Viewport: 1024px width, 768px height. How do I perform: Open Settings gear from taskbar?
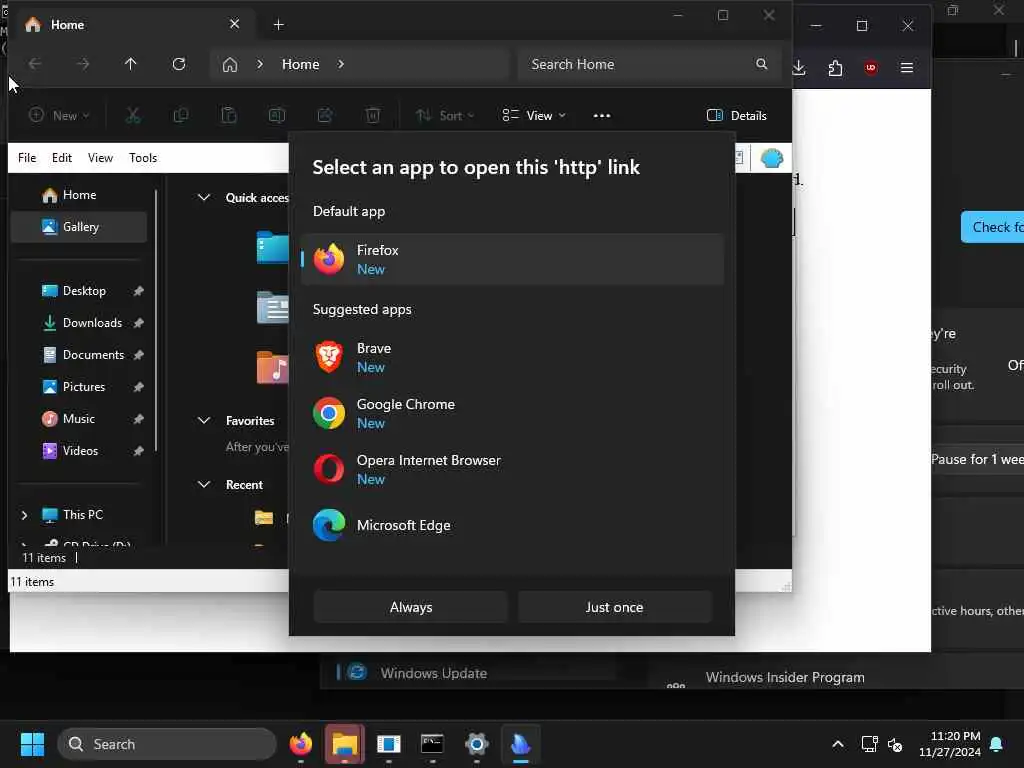[x=477, y=744]
